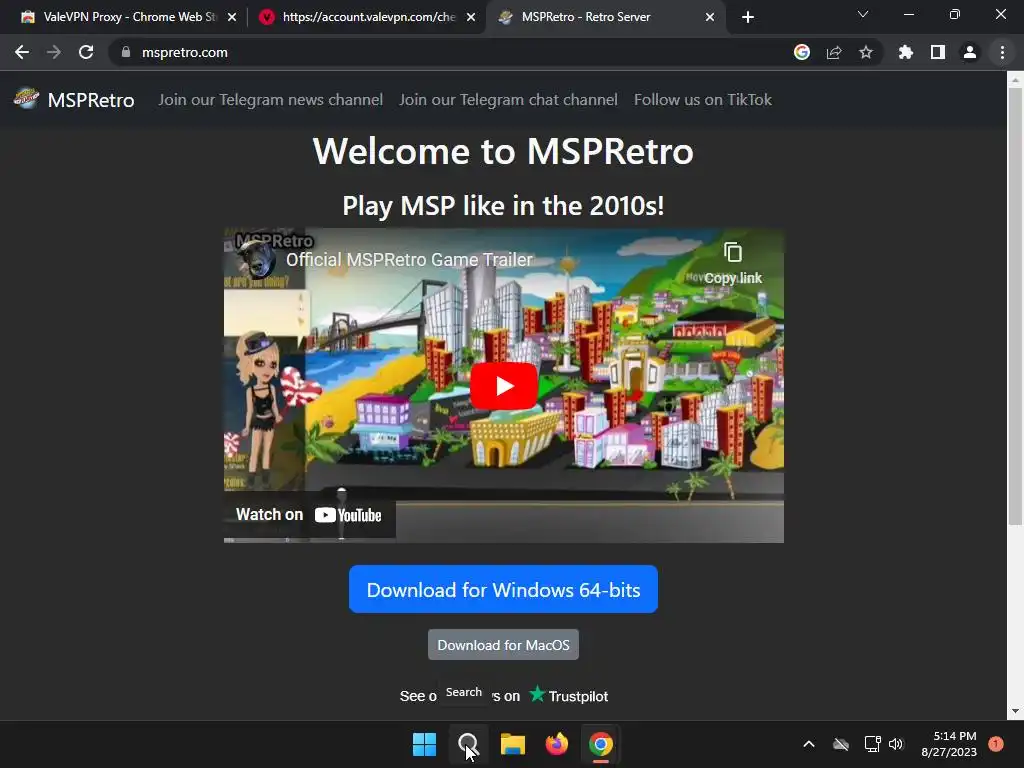Copy link of the YouTube video
This screenshot has height=768, width=1024.
[x=733, y=263]
